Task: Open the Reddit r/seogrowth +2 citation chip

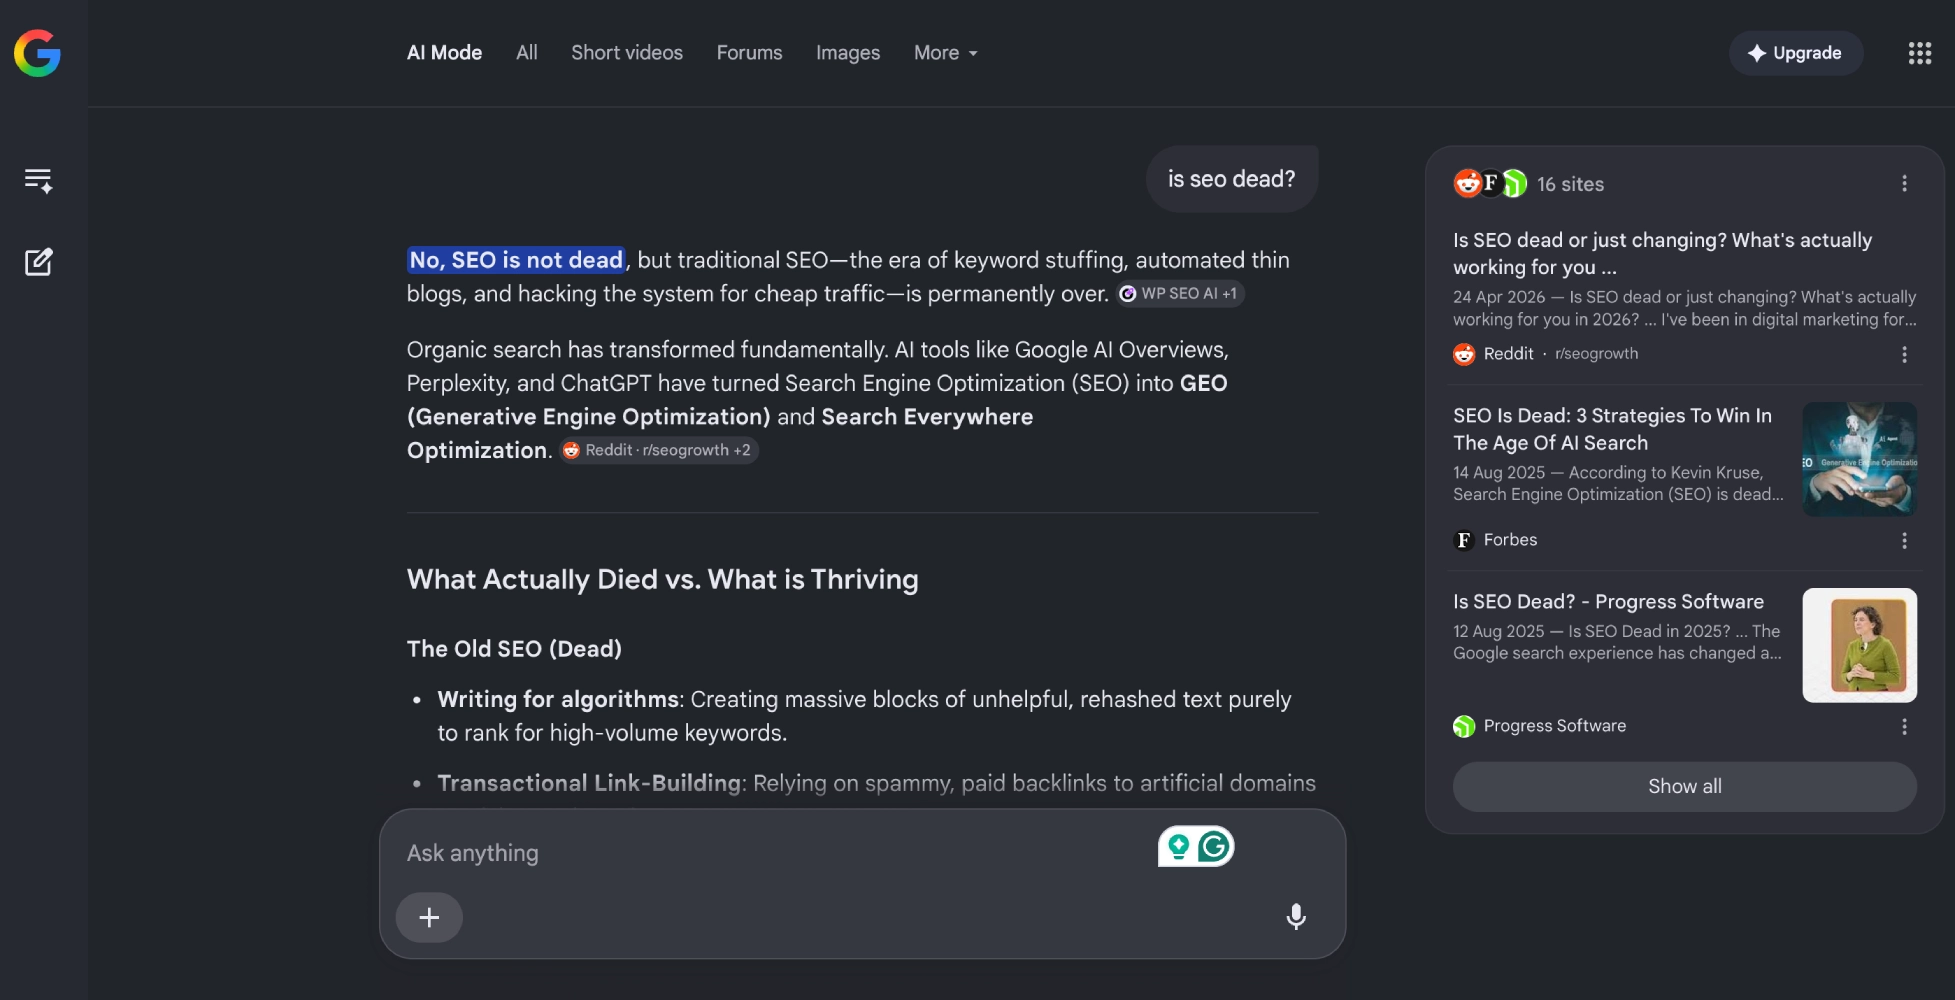Action: 658,450
